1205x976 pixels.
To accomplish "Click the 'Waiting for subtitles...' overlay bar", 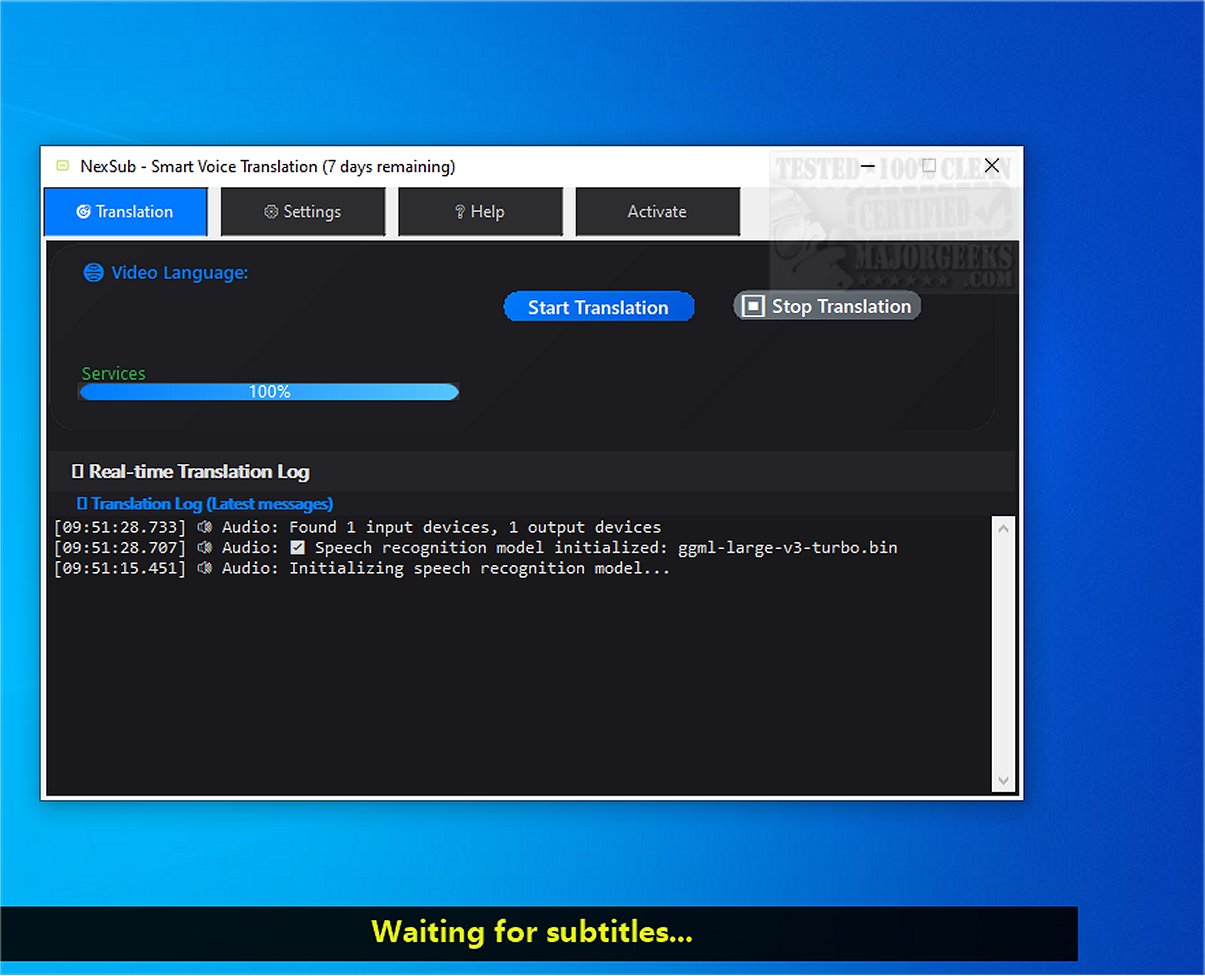I will (539, 933).
